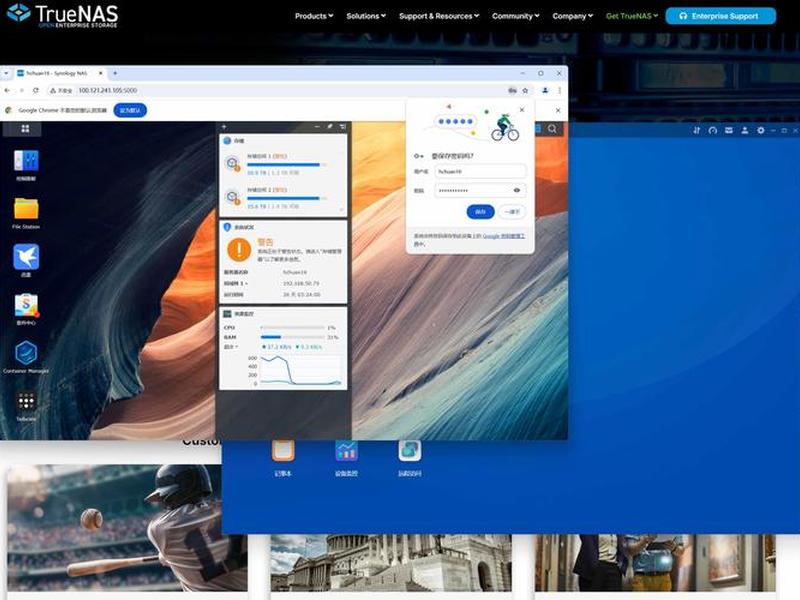Viewport: 800px width, 600px height.
Task: Click the pin icon on the widget panel
Action: click(x=330, y=127)
